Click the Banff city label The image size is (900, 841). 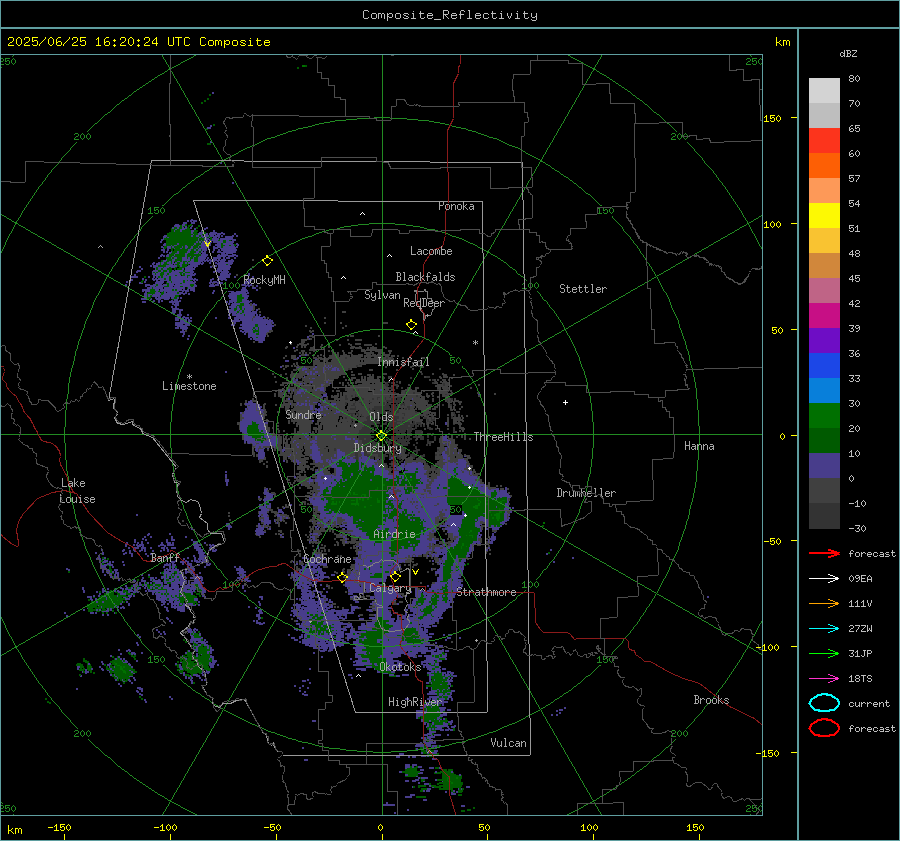click(165, 558)
